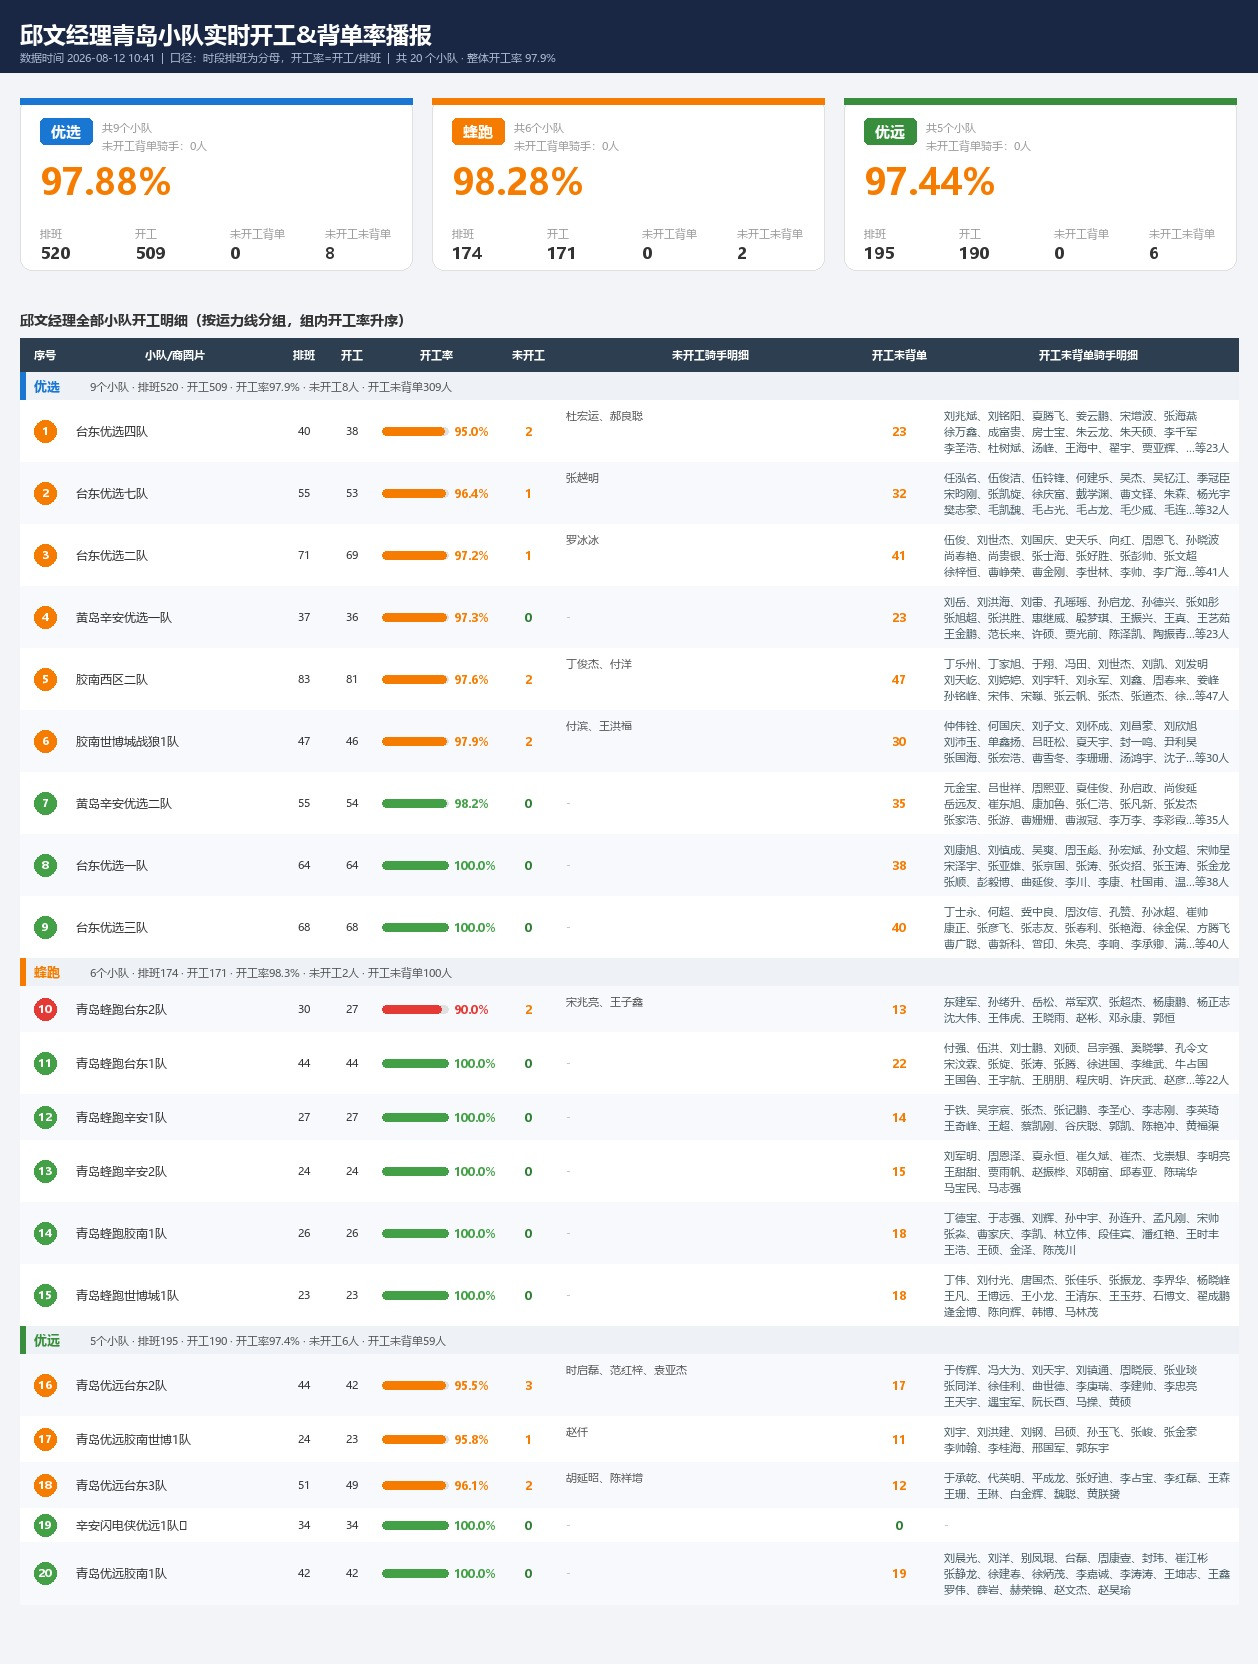Click rank badge 15 beside 青岛蜂跑世博城1队
Image resolution: width=1258 pixels, height=1664 pixels.
click(x=45, y=1296)
